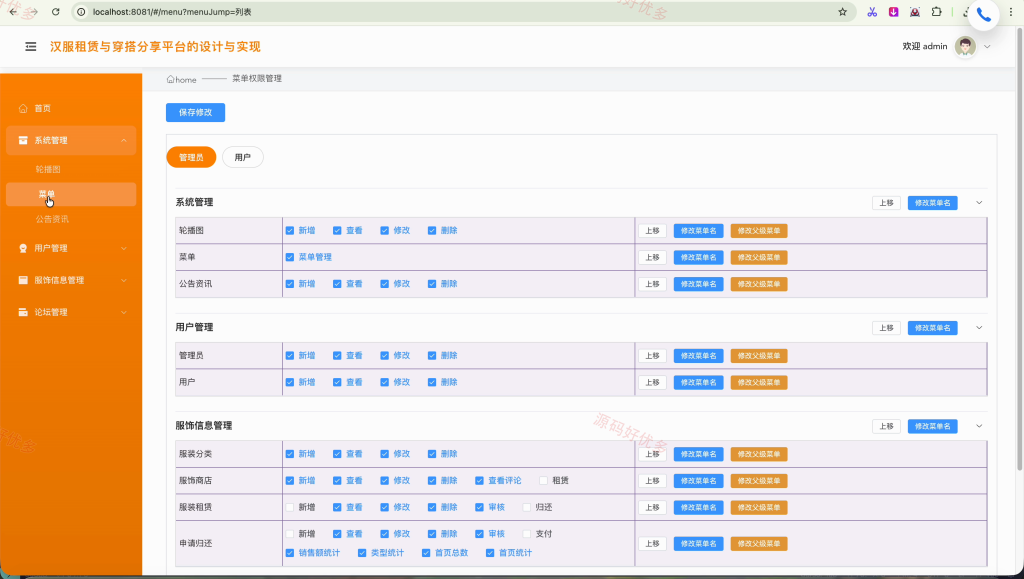Open 公告资讯 in sidebar submenu

tap(52, 219)
